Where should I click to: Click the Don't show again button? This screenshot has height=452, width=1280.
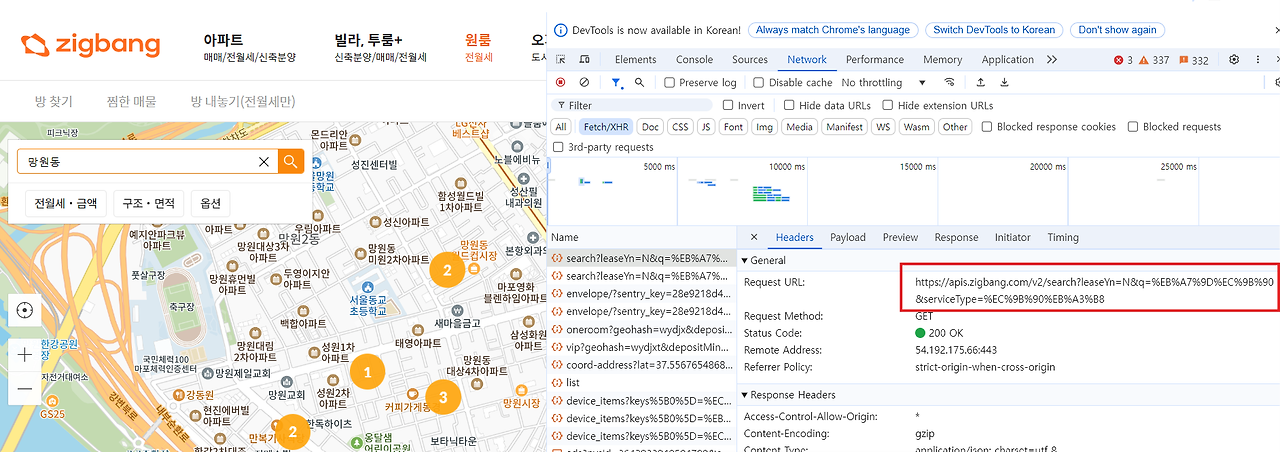(x=1117, y=29)
